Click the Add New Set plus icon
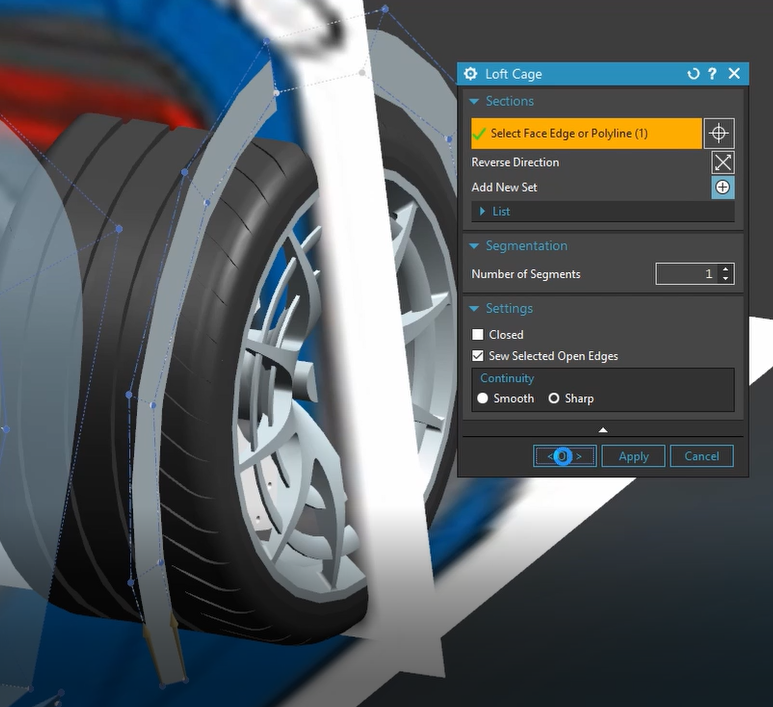The image size is (773, 707). (723, 187)
